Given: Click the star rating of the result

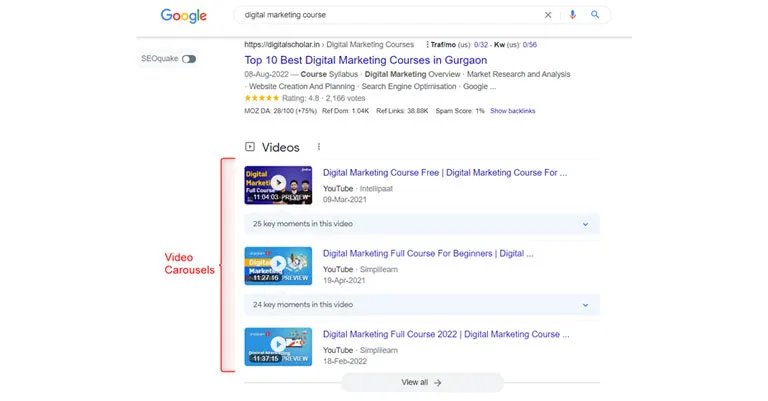Looking at the screenshot, I should click(262, 98).
